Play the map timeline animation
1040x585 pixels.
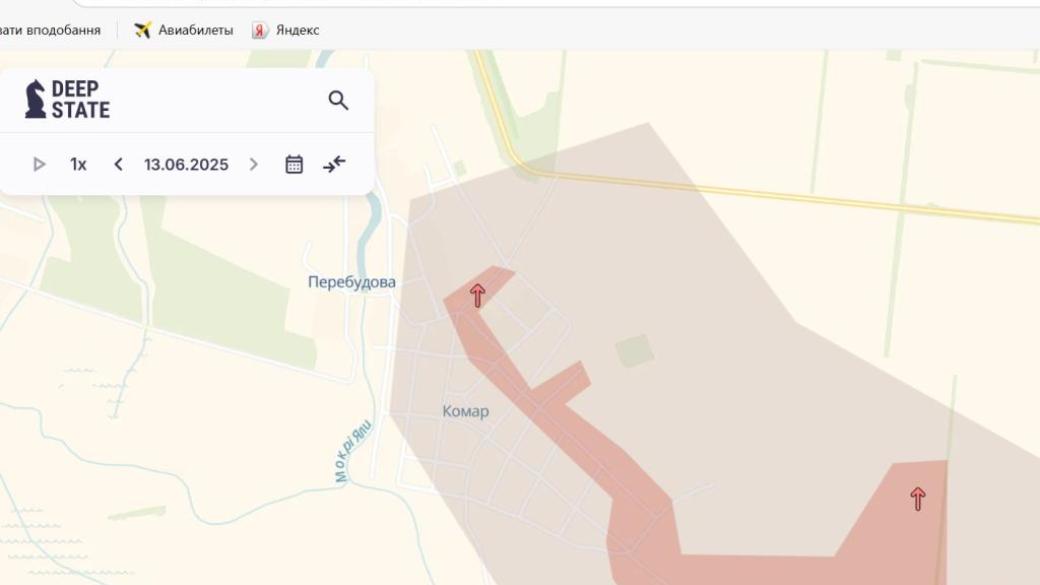pyautogui.click(x=39, y=164)
